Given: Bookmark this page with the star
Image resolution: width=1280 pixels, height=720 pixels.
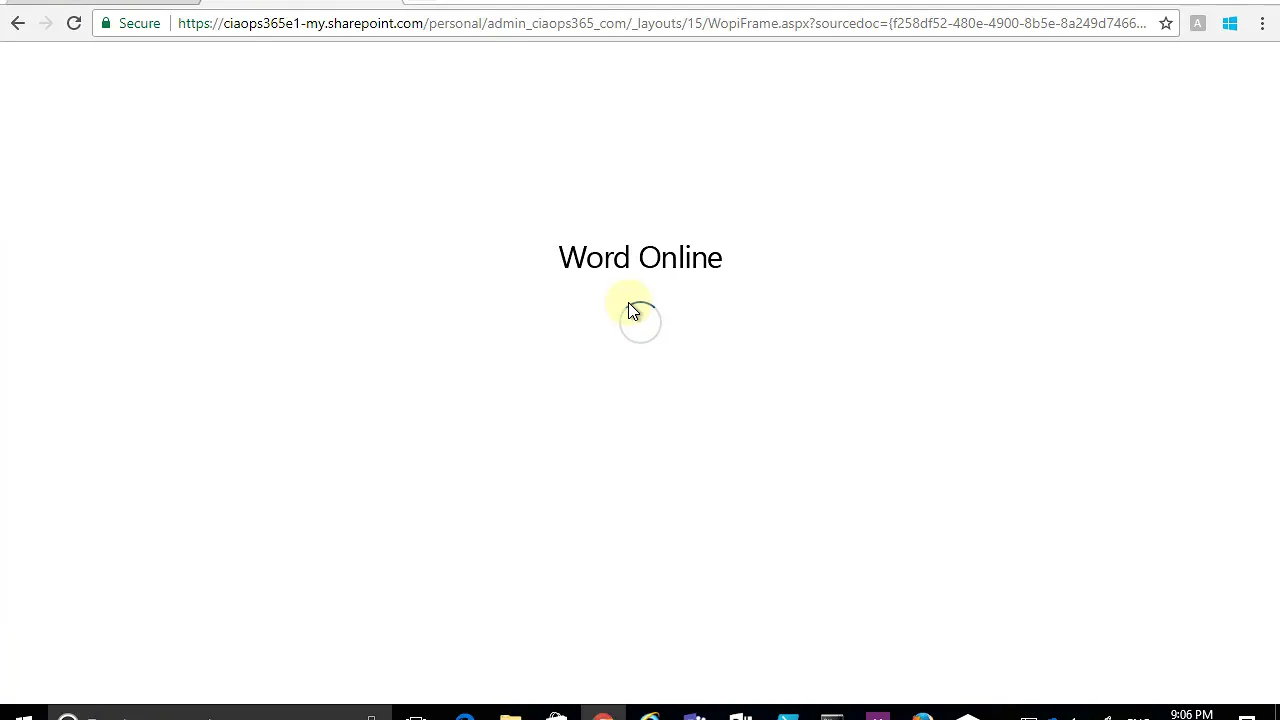Looking at the screenshot, I should coord(1166,23).
